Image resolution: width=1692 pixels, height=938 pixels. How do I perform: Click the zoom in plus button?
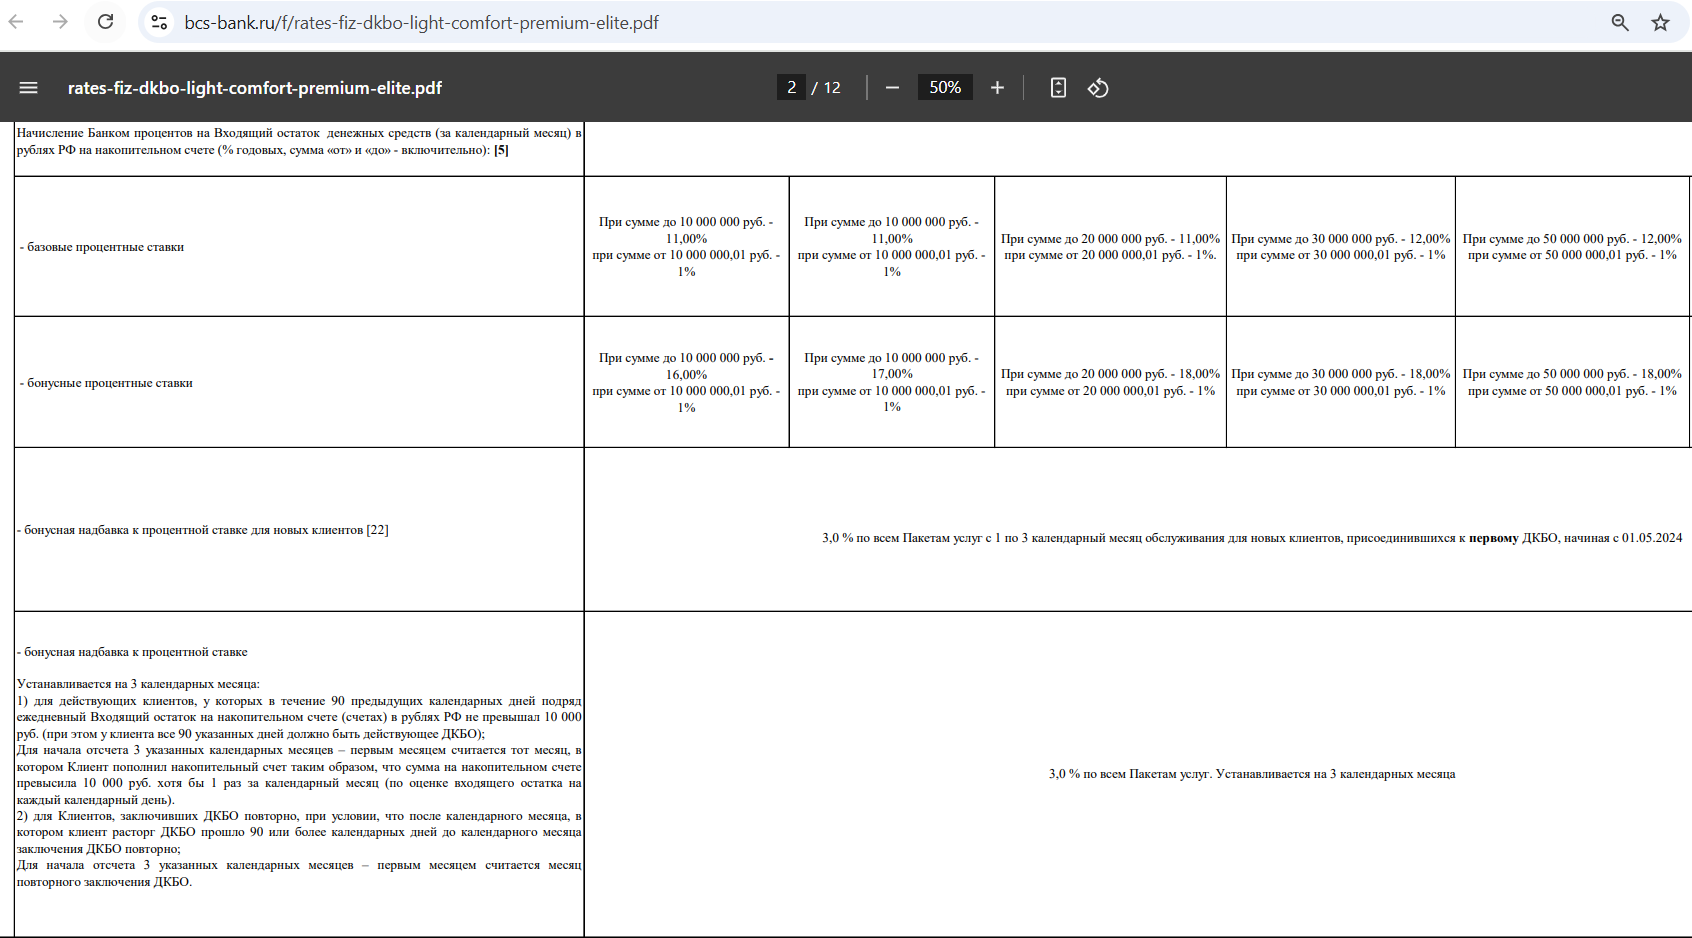(x=997, y=88)
